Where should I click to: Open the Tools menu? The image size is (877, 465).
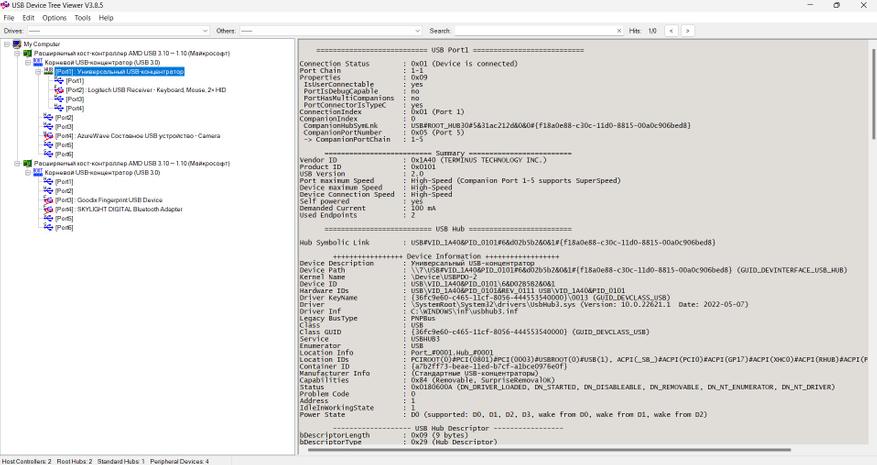click(83, 18)
